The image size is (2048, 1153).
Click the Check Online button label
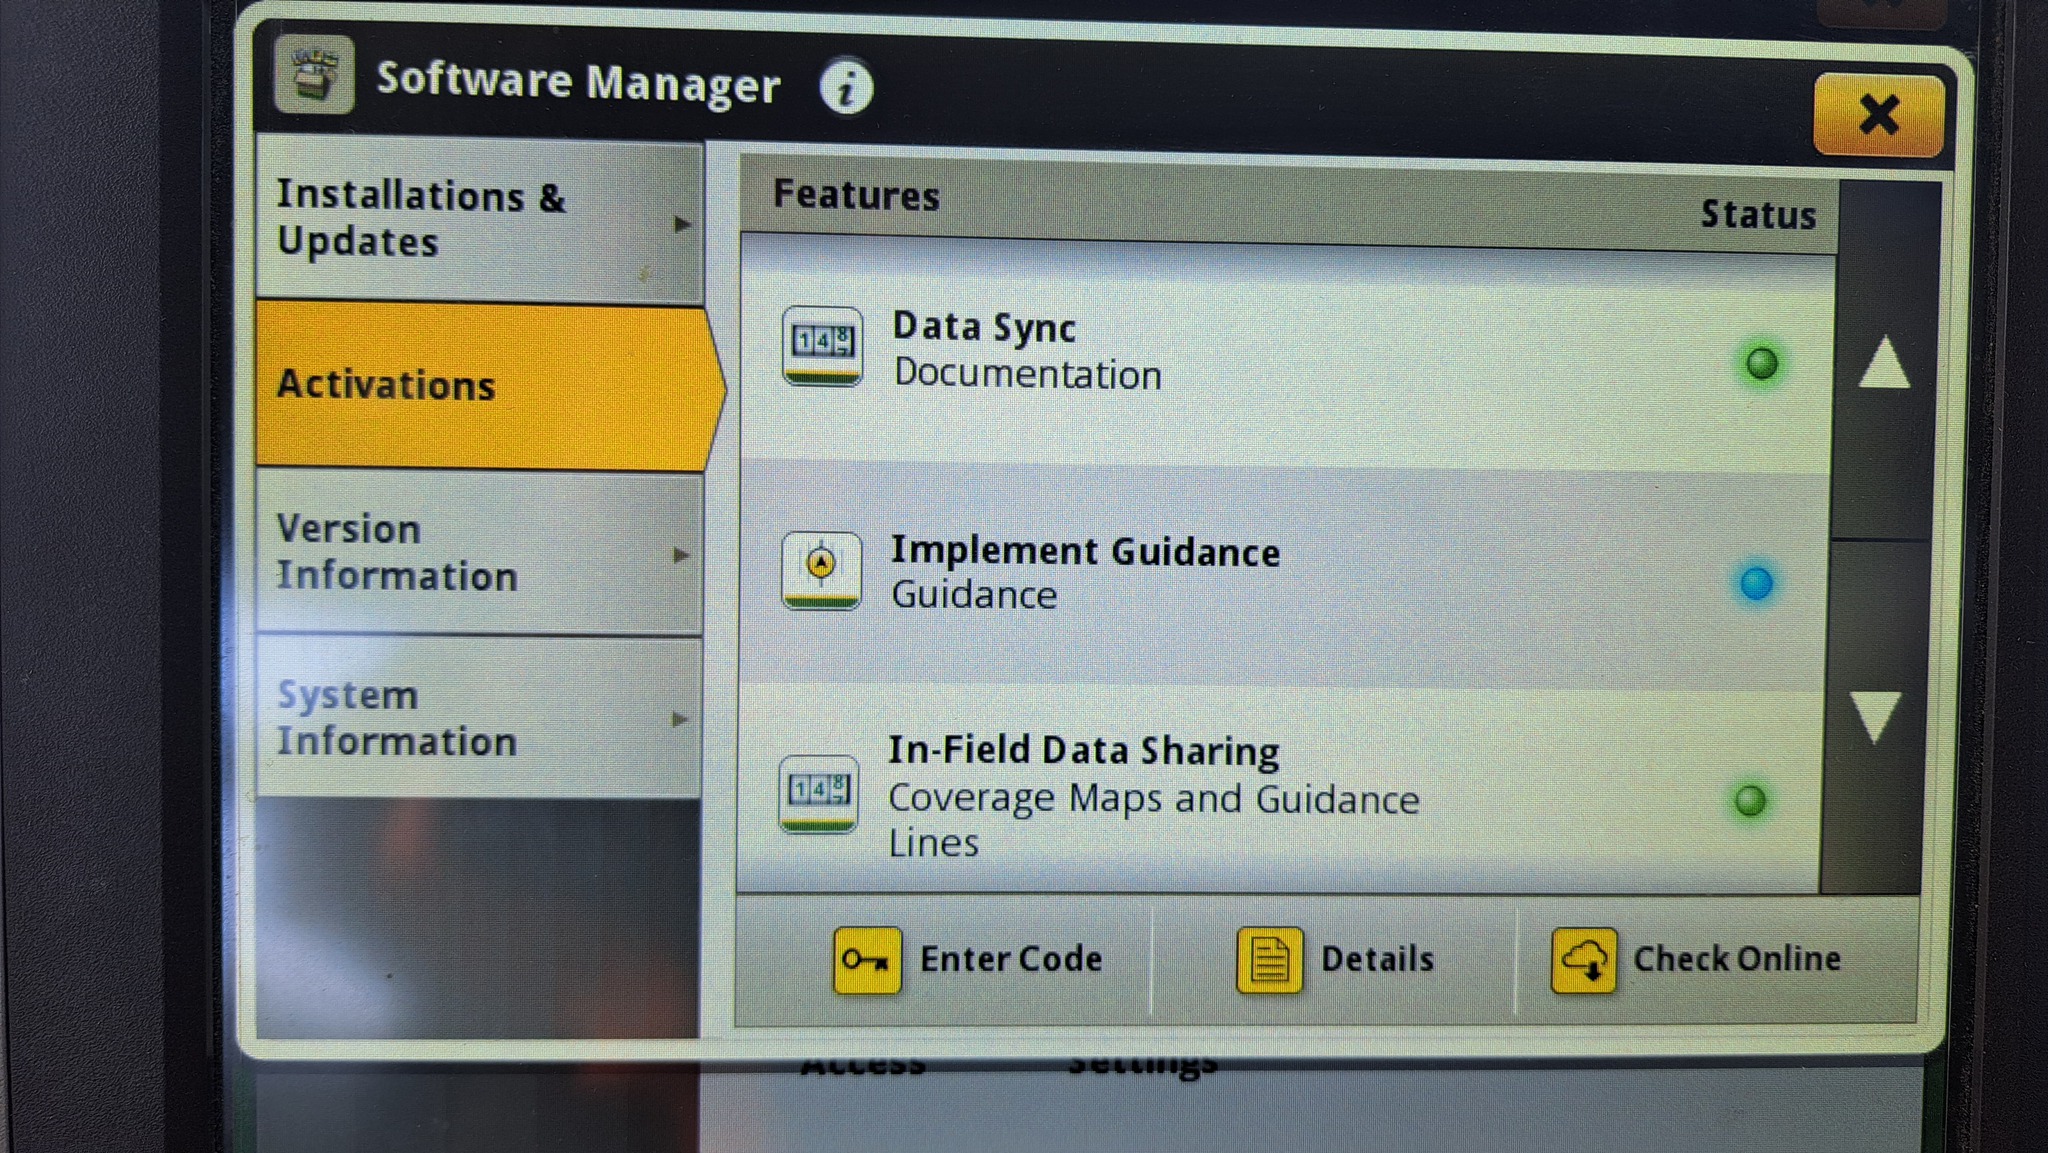click(x=1737, y=958)
